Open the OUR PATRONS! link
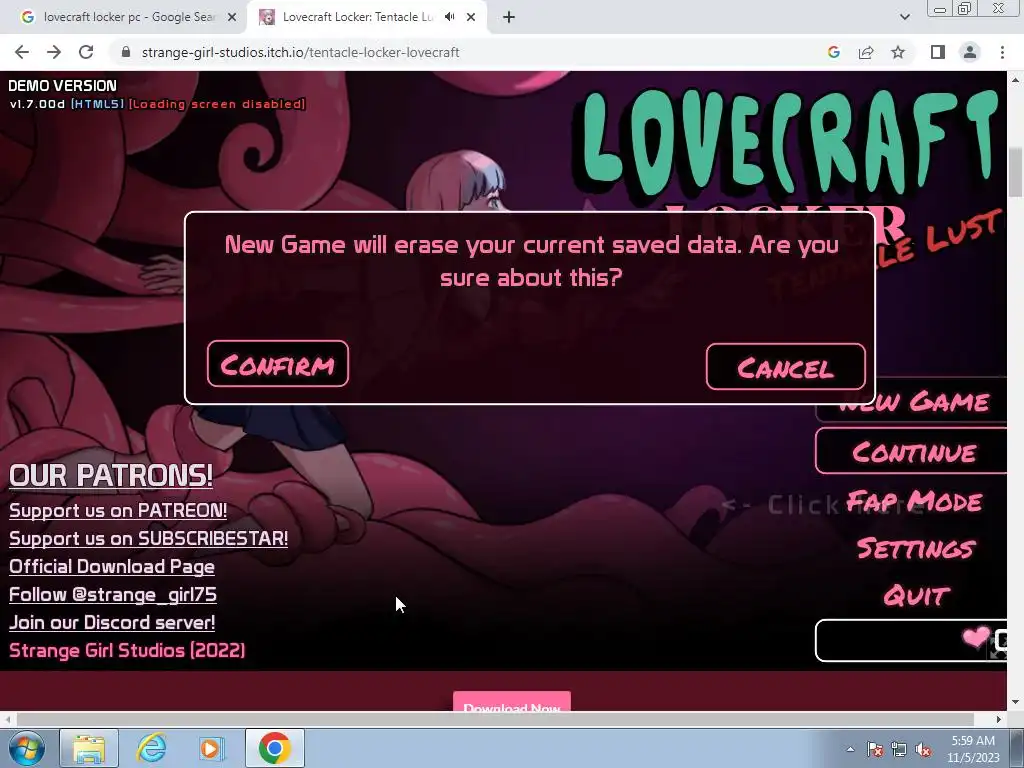The image size is (1024, 768). pyautogui.click(x=111, y=475)
